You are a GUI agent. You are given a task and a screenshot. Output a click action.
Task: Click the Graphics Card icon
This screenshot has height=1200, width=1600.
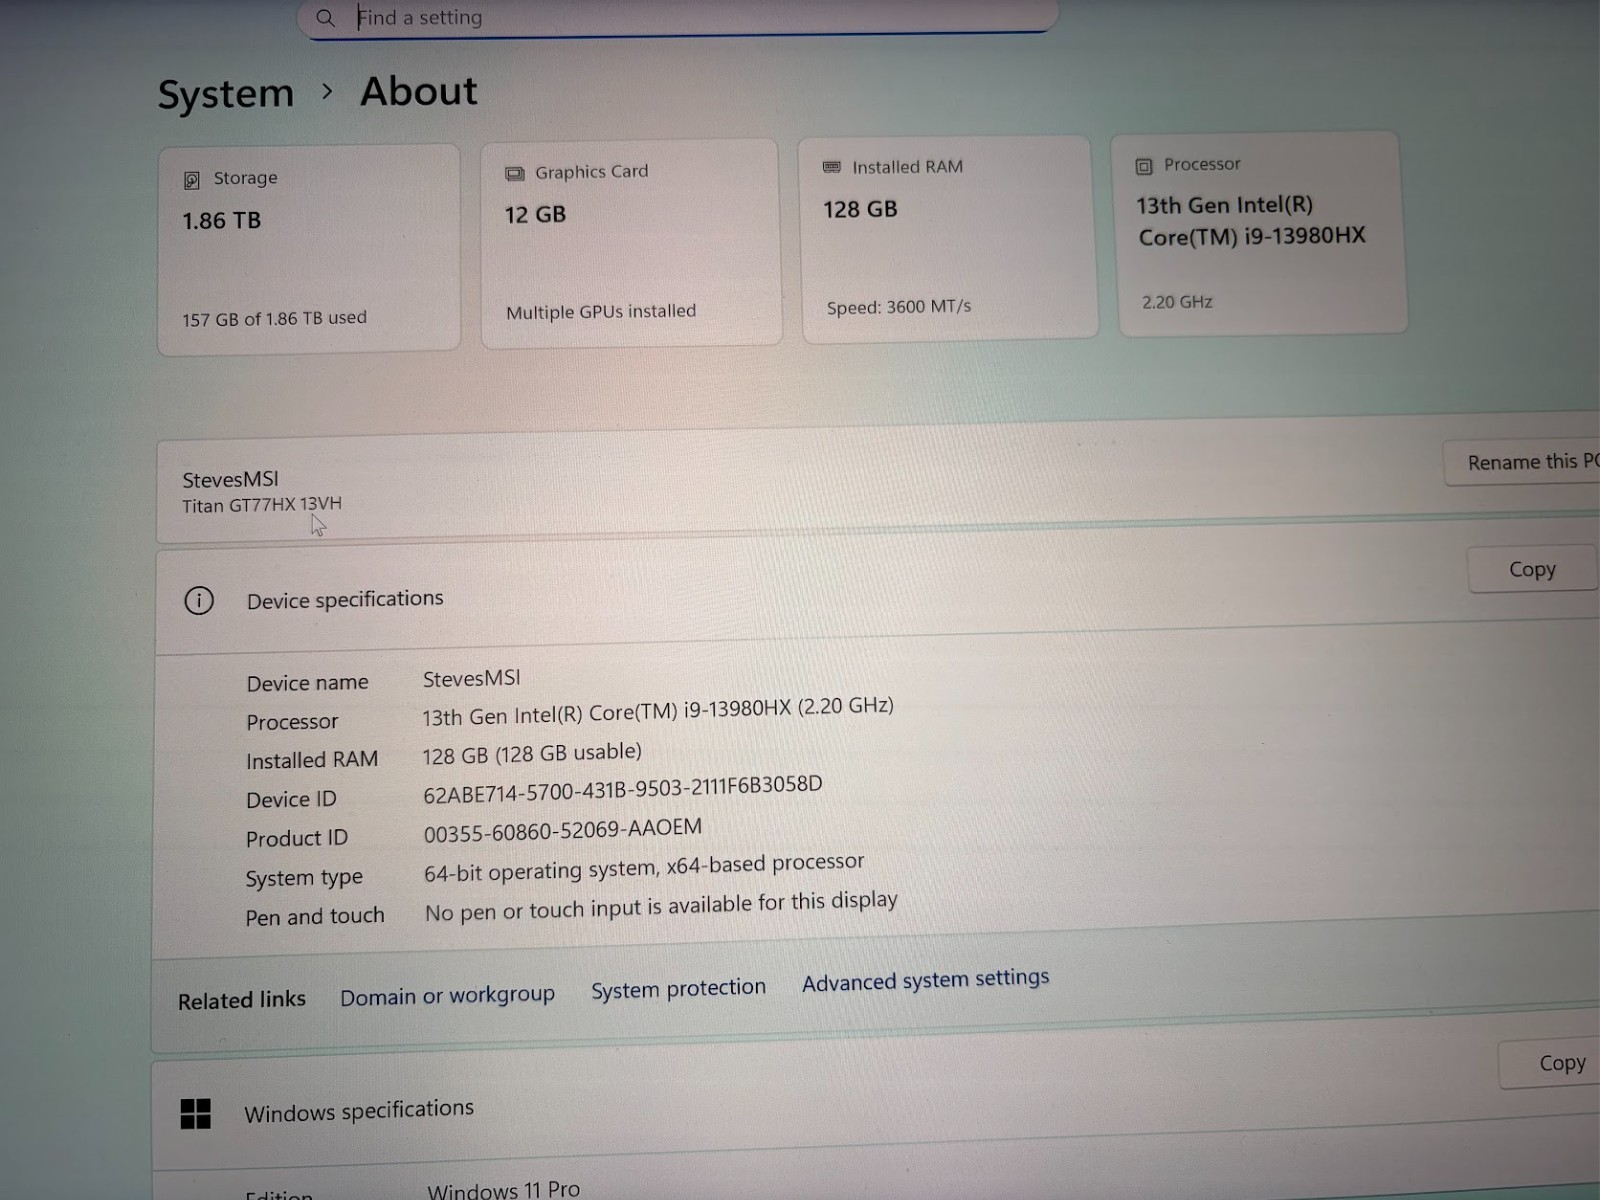click(x=515, y=174)
